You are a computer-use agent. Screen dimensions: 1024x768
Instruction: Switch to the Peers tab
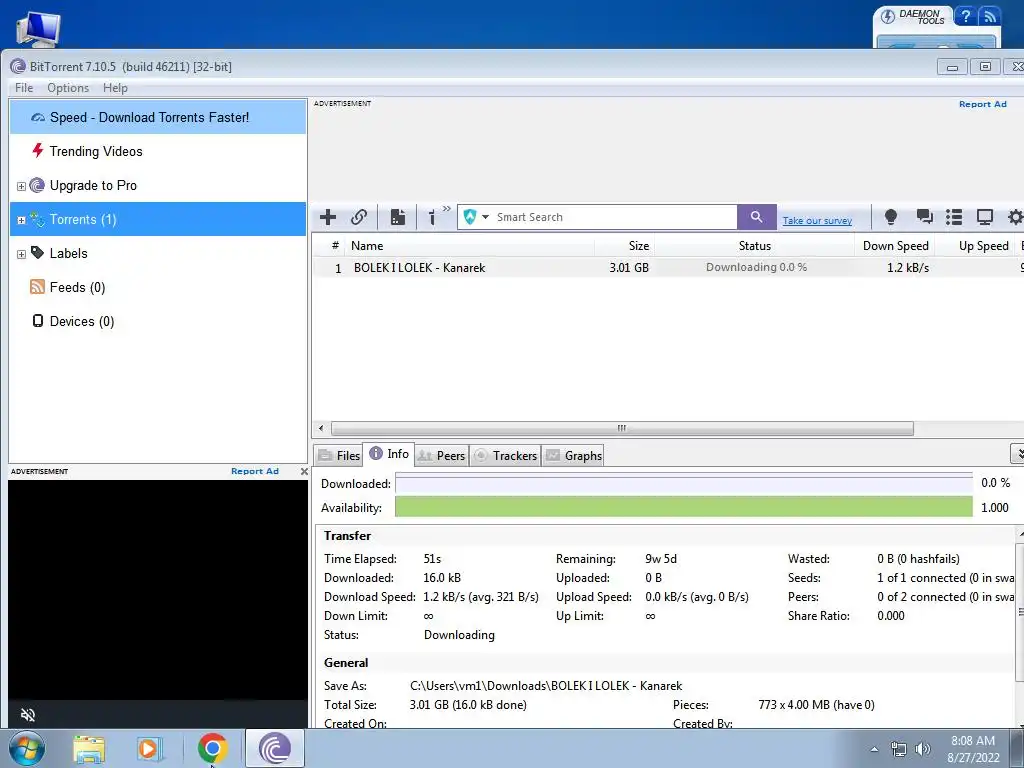point(441,456)
